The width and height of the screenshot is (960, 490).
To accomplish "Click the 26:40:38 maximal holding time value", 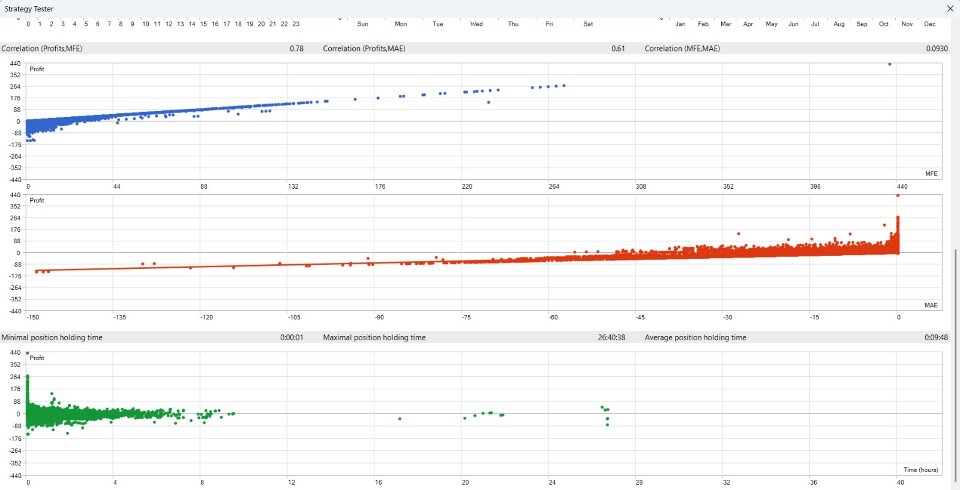I will (611, 337).
